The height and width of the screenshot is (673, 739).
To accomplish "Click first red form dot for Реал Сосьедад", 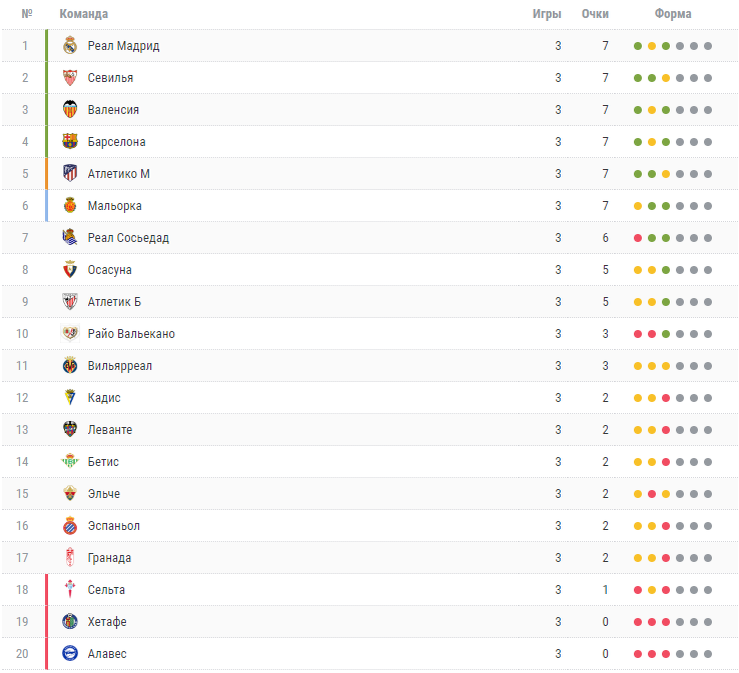I will tap(638, 238).
